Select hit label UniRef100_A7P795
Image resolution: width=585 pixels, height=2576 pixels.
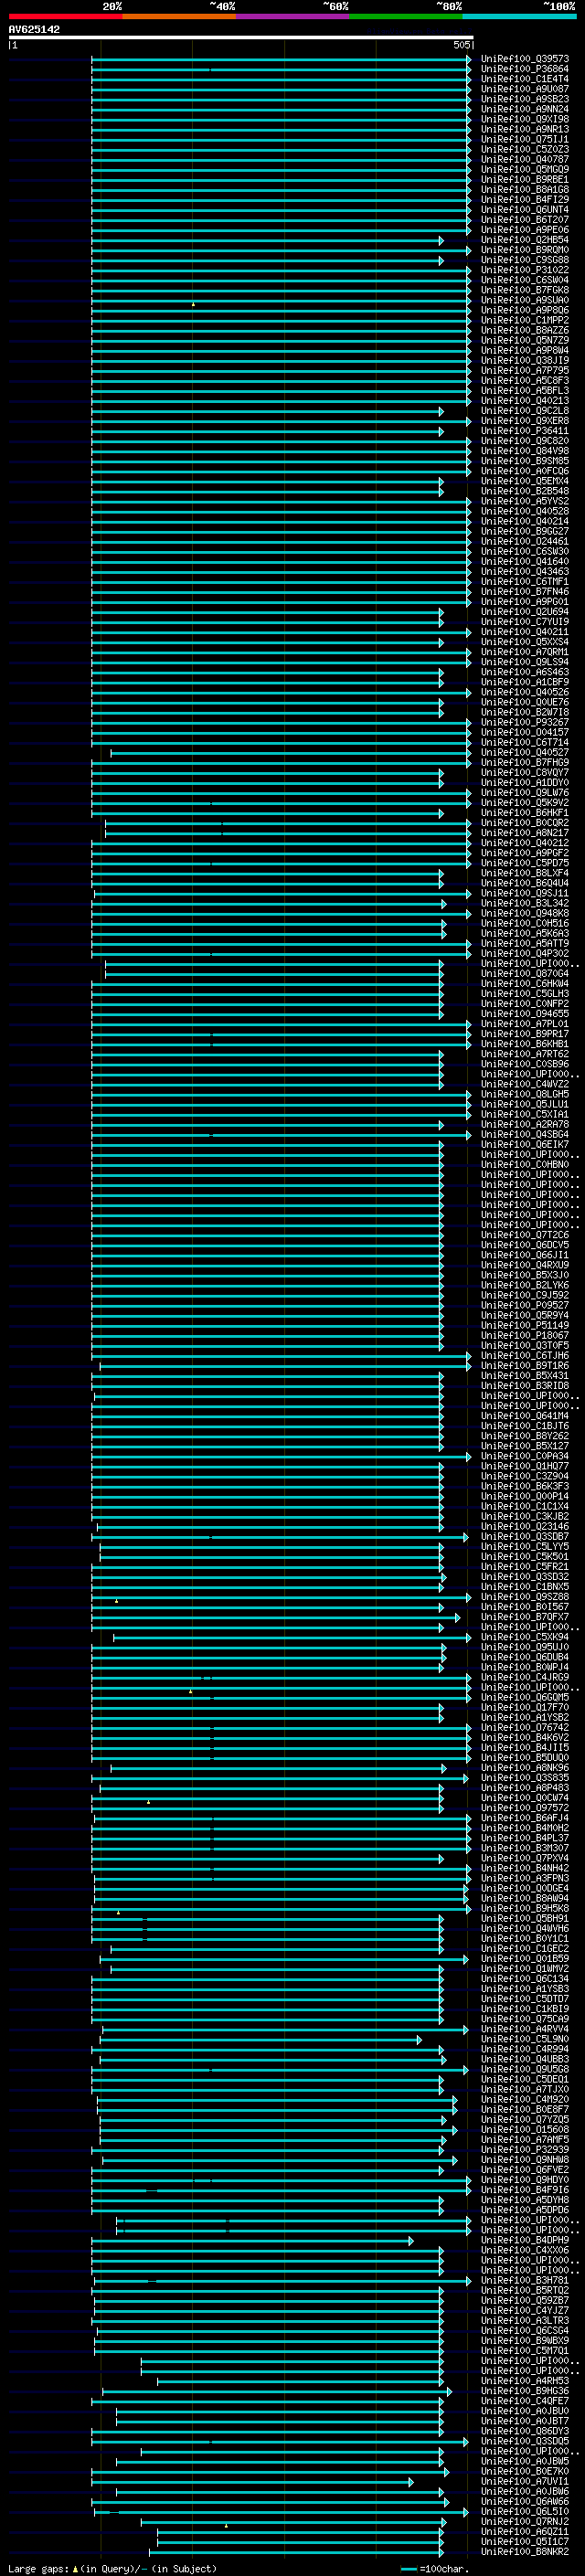pyautogui.click(x=524, y=370)
